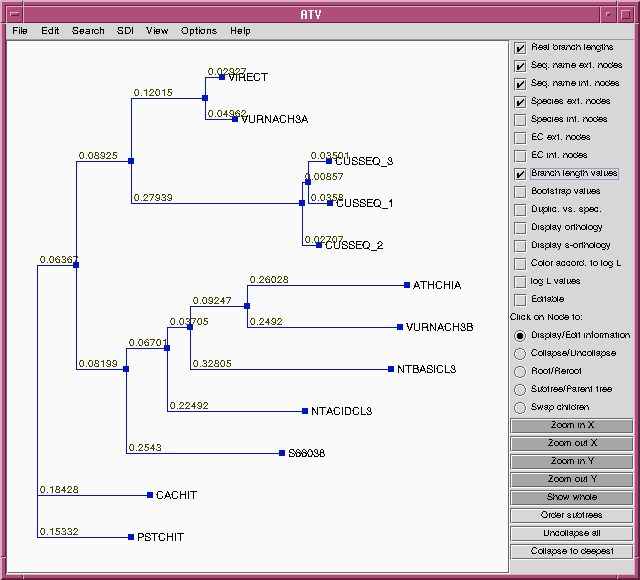The image size is (640, 580).
Task: Click internal node at branch 0.03705
Action: (x=190, y=327)
